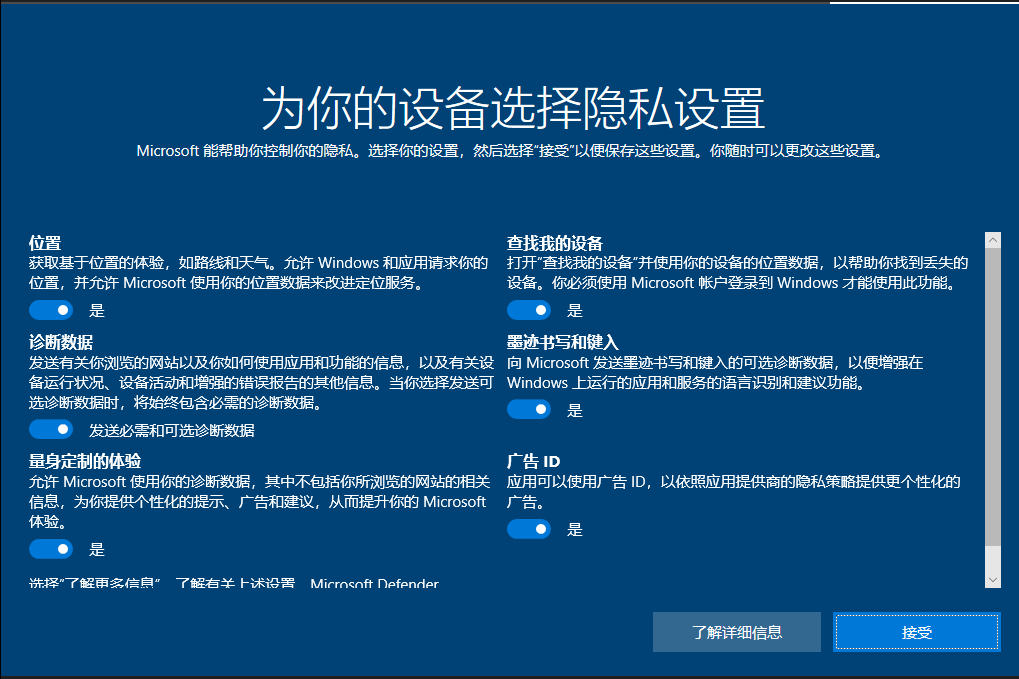The width and height of the screenshot is (1019, 679).
Task: Click the title 为你的设备选择隐私设置
Action: pyautogui.click(x=513, y=108)
